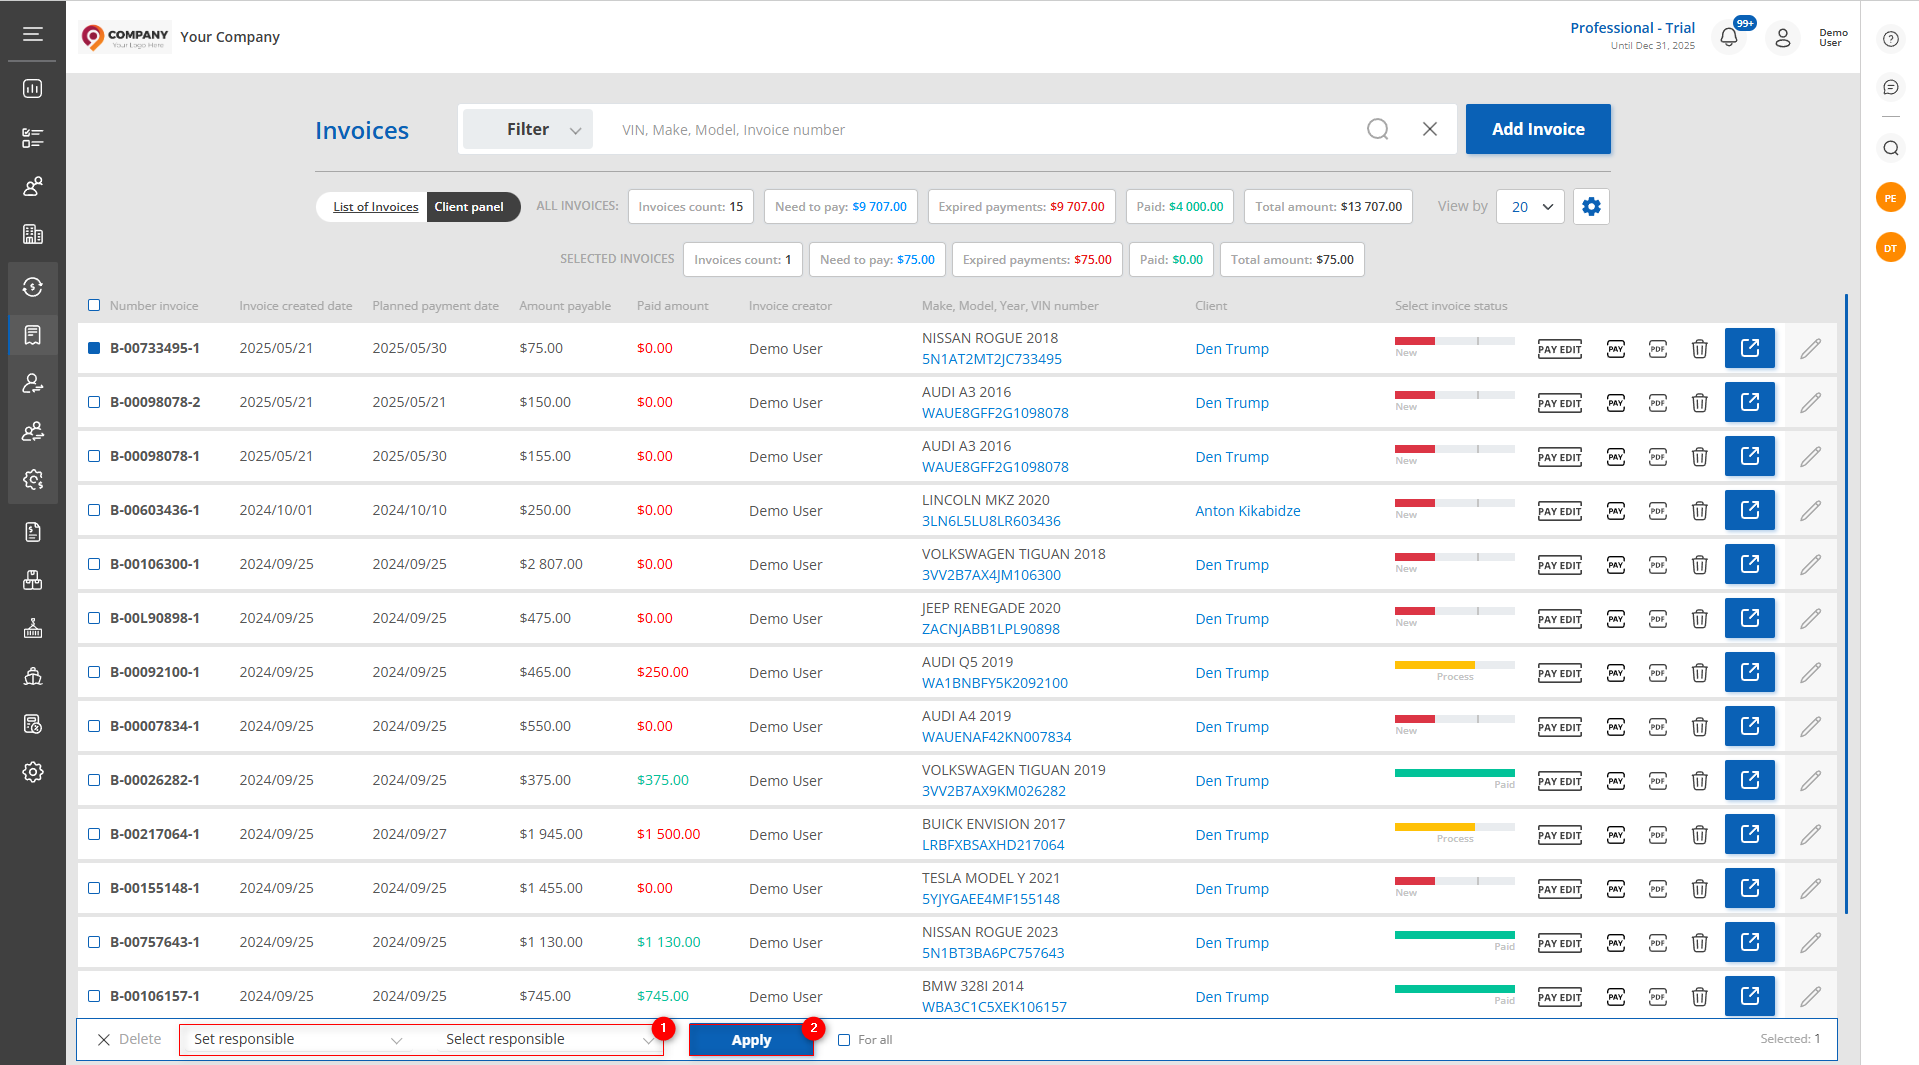Click PAY icon for invoice B-00098078-2
The image size is (1919, 1065).
pos(1616,403)
